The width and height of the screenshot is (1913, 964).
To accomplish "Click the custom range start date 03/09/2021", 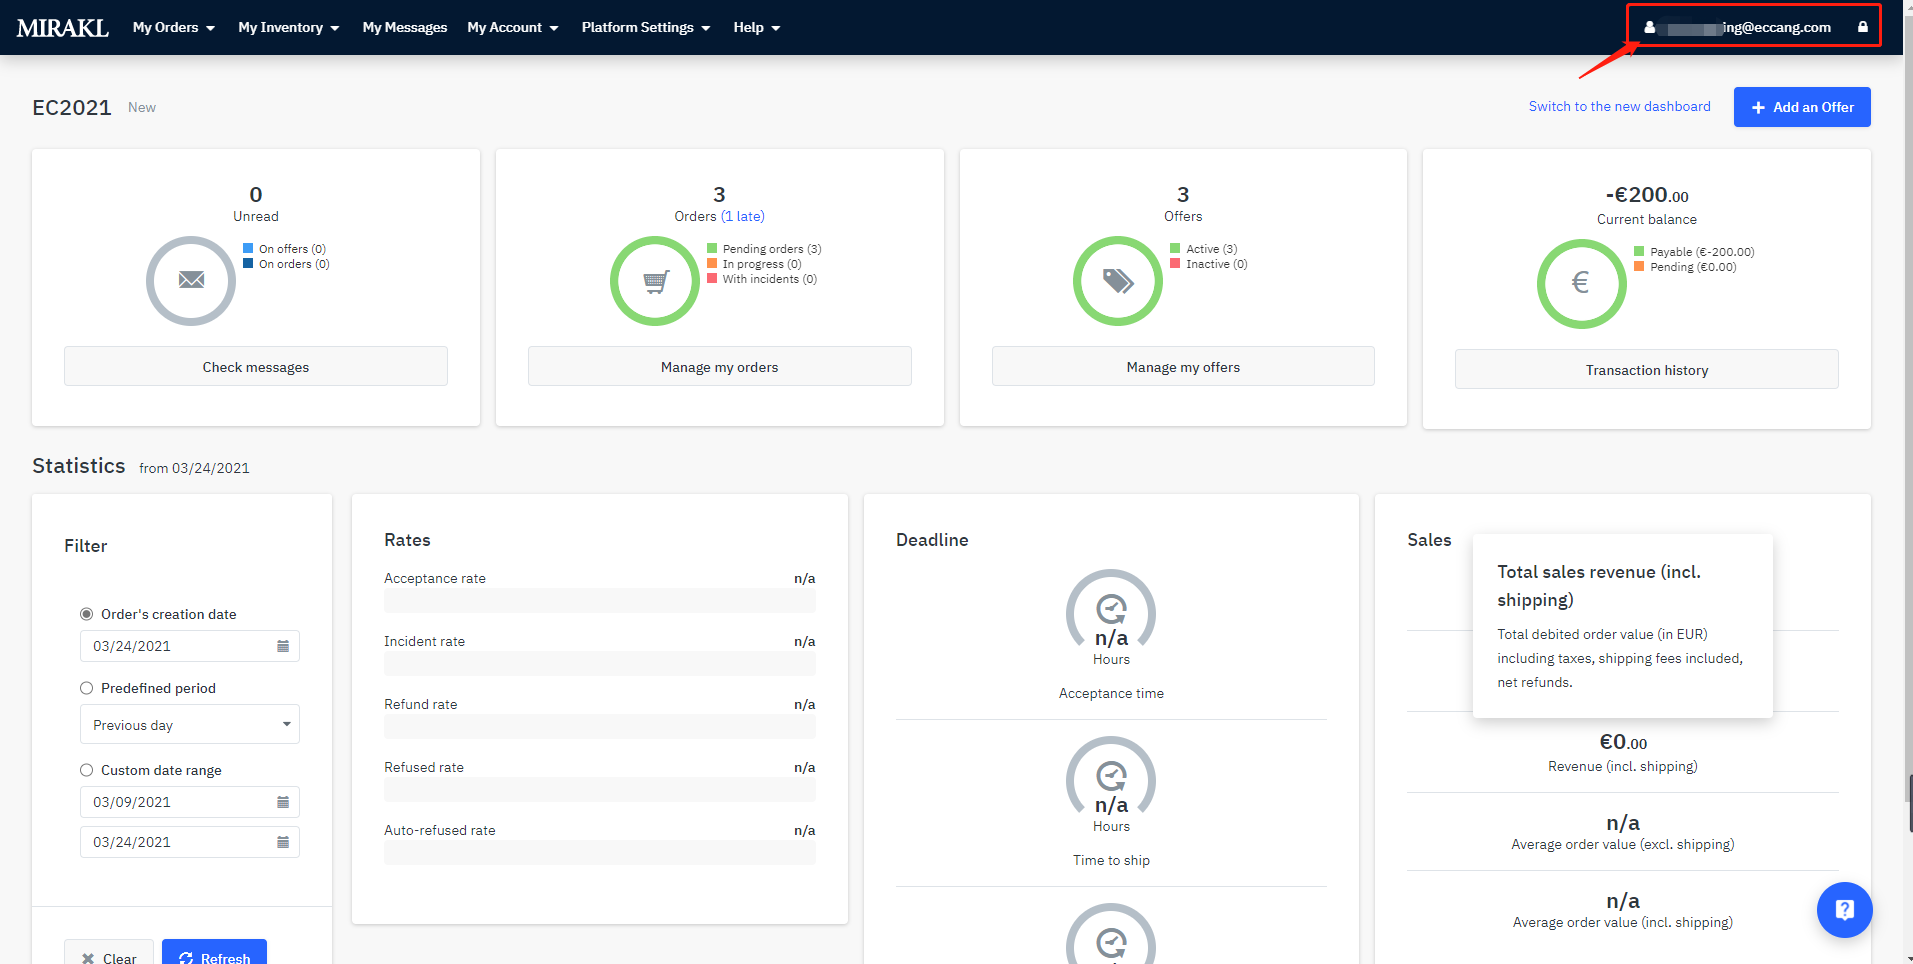I will [x=190, y=802].
